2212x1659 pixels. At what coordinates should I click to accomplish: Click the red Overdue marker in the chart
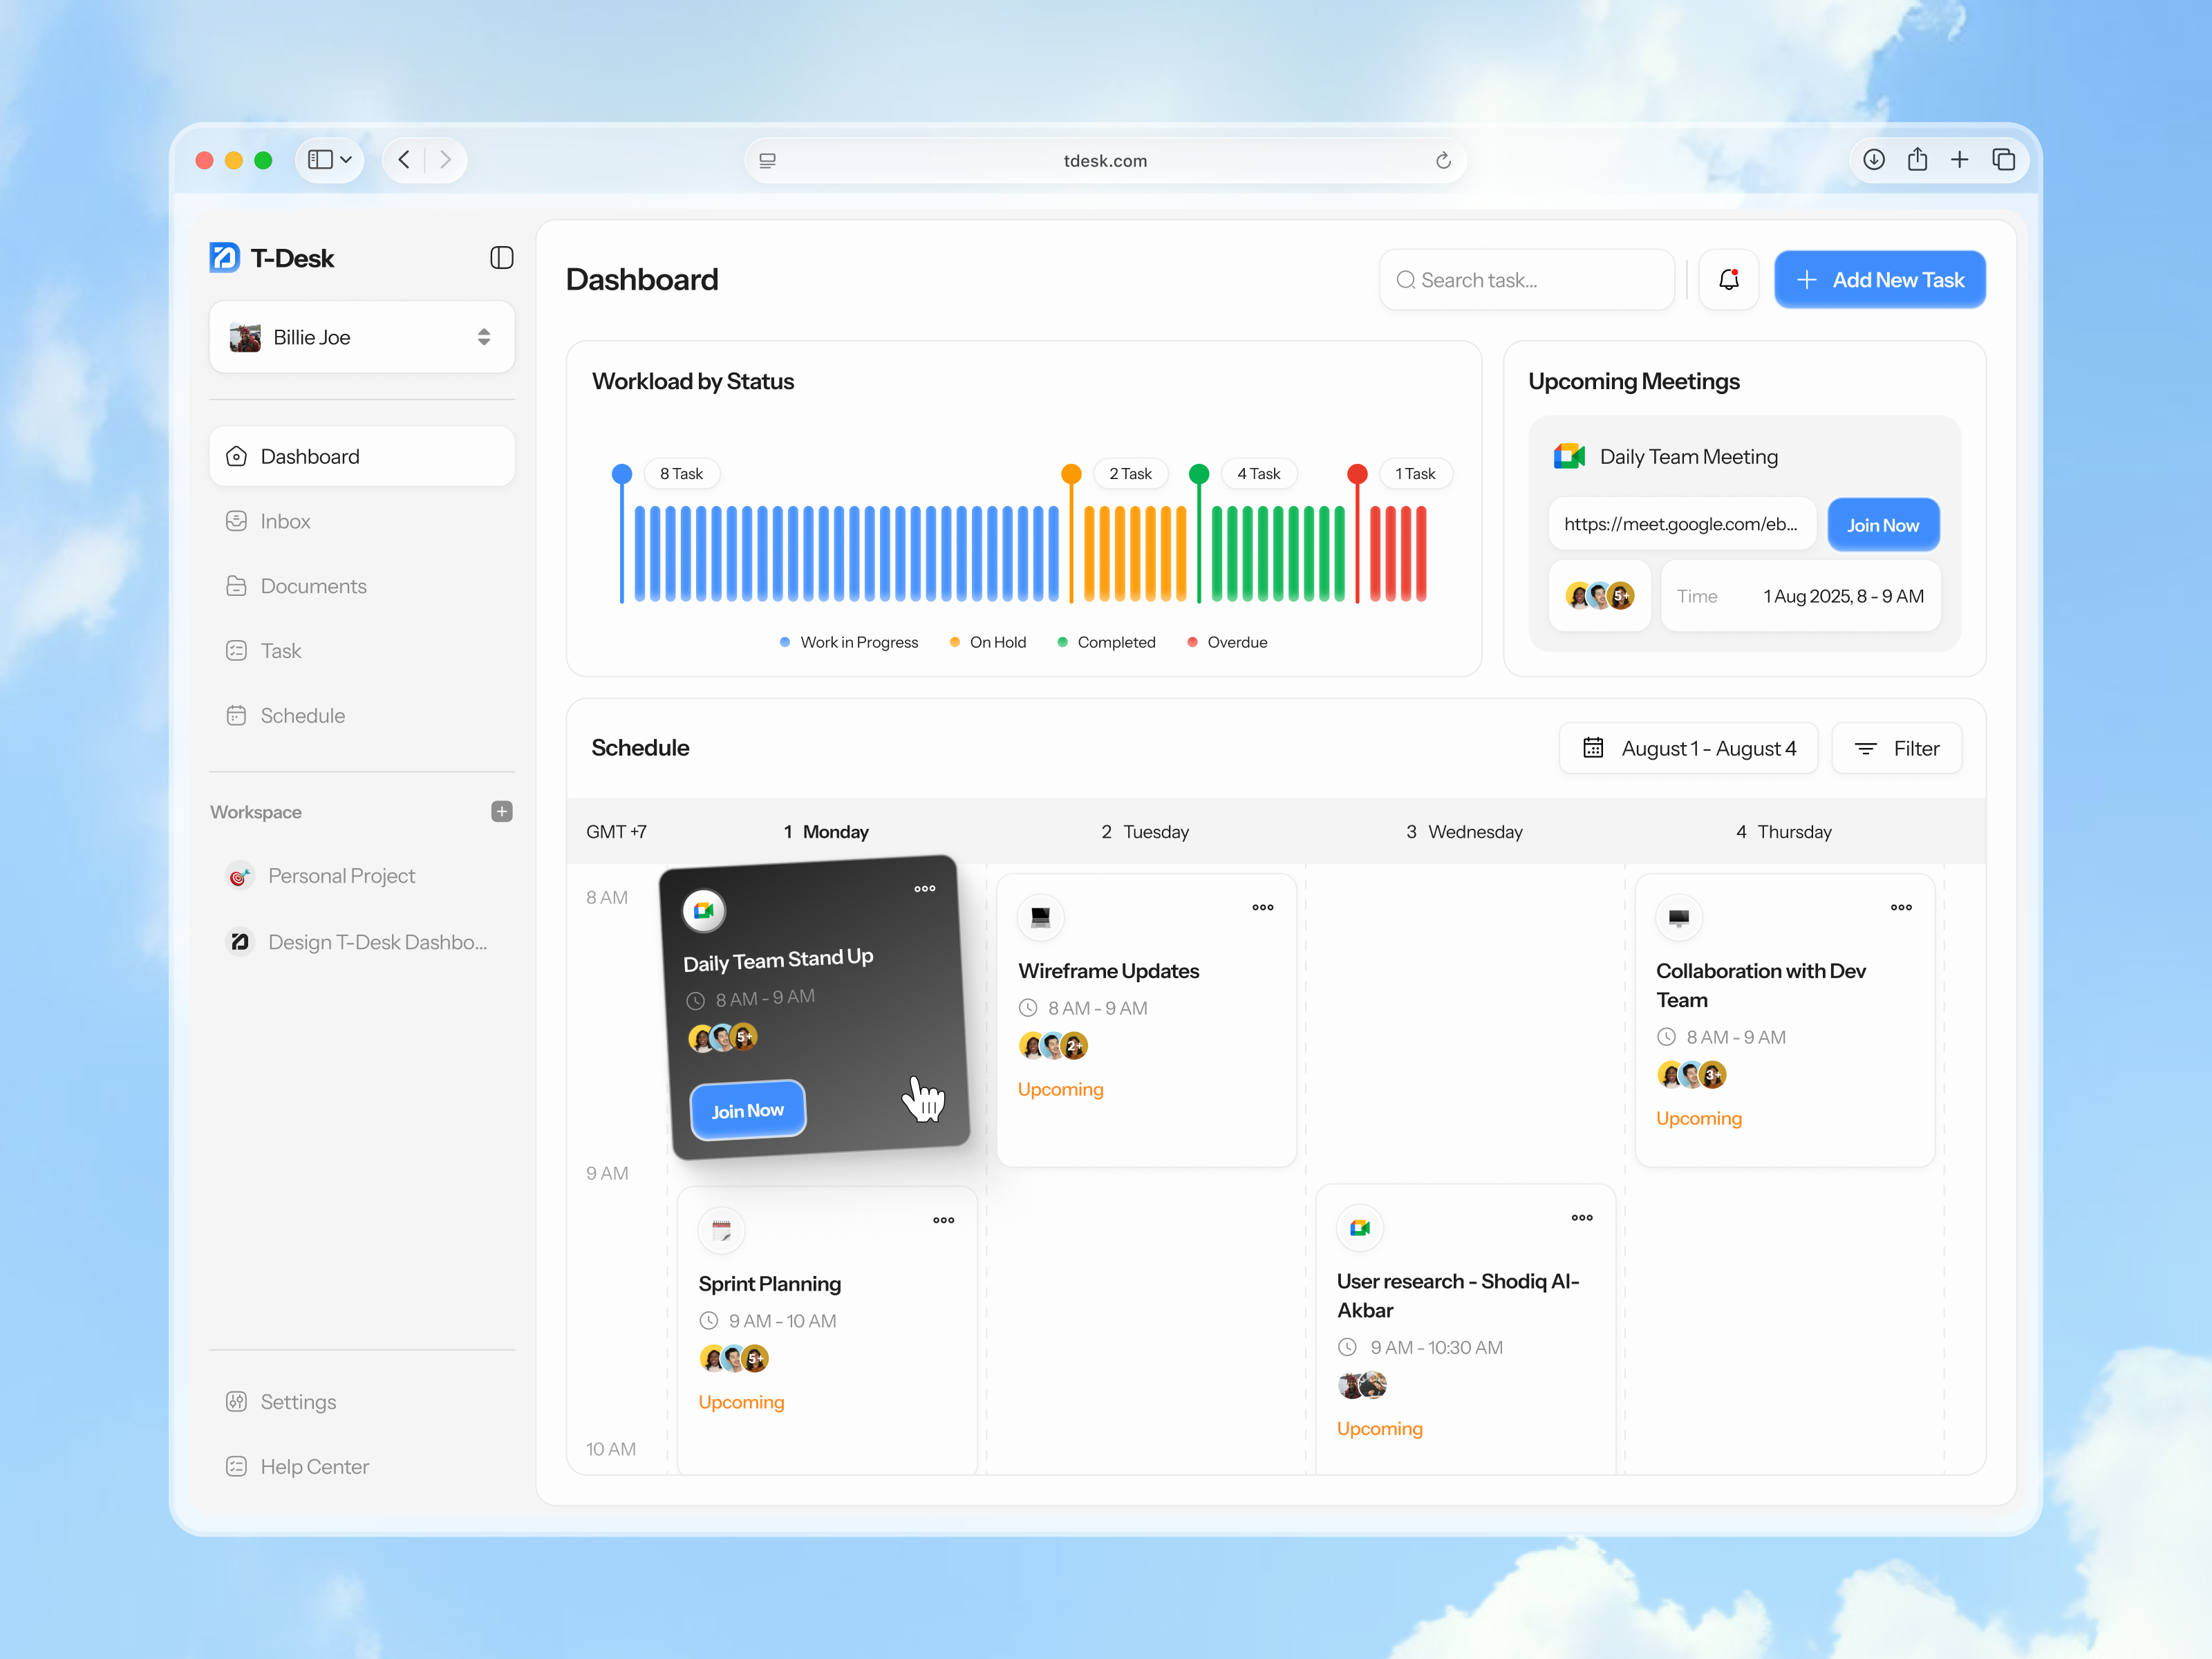(x=1357, y=473)
